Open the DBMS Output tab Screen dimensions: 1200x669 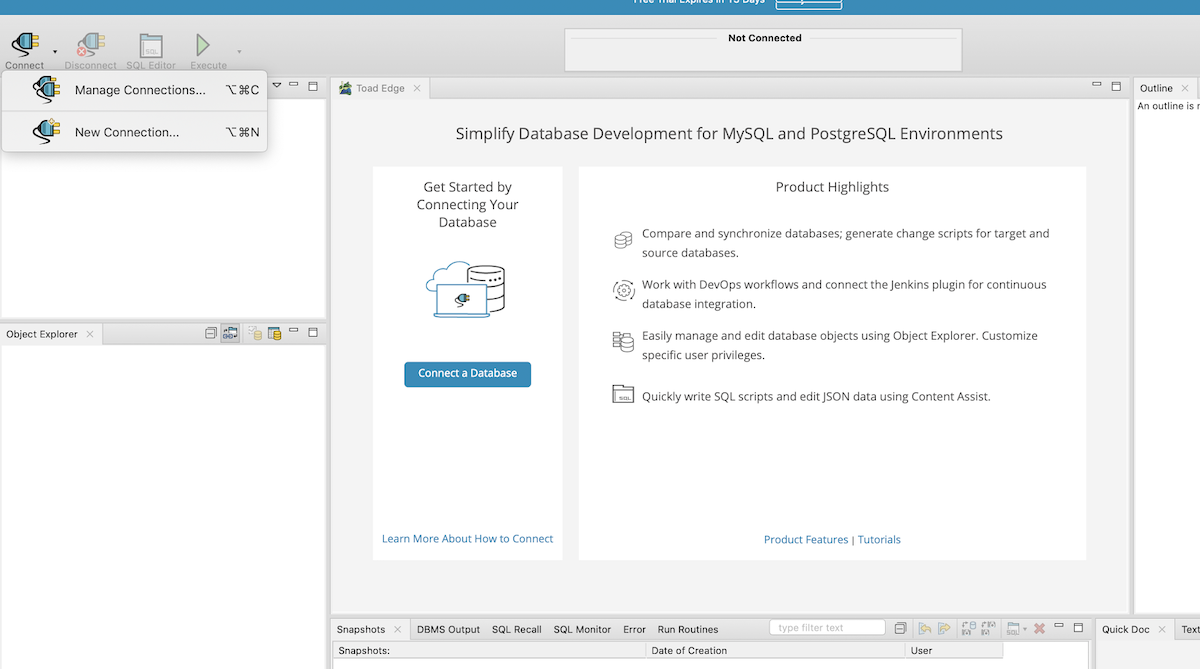(448, 629)
